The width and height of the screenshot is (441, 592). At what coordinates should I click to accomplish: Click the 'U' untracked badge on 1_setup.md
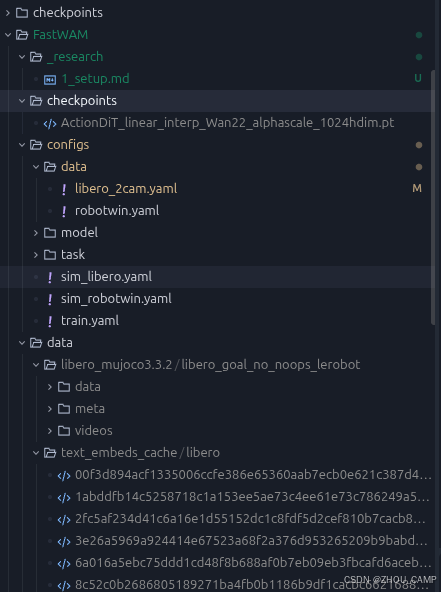418,78
